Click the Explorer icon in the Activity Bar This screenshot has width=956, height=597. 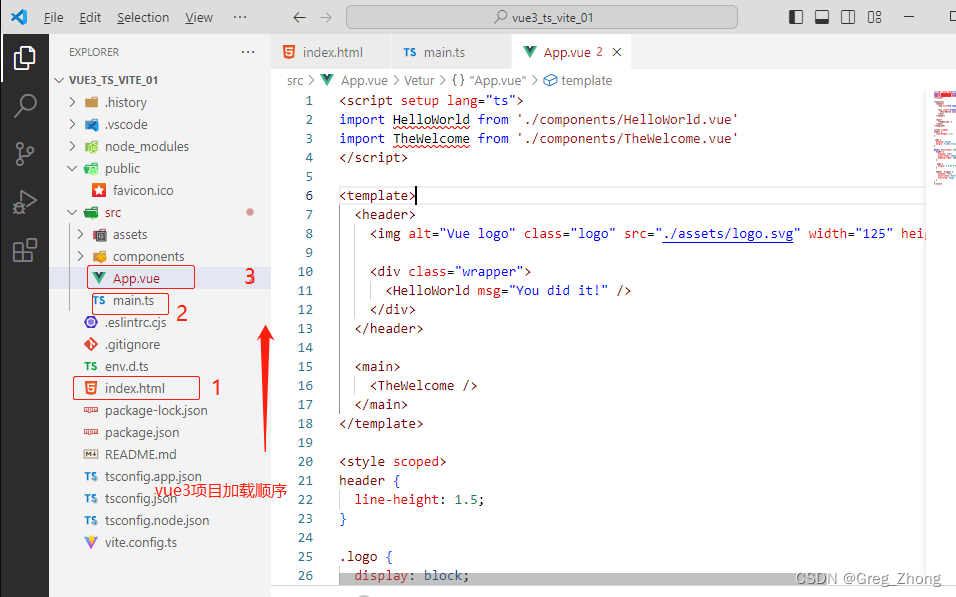(x=25, y=57)
